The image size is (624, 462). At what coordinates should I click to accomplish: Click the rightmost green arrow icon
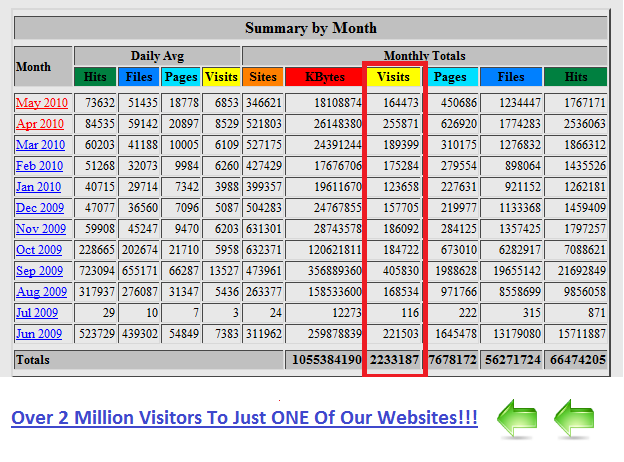click(577, 416)
